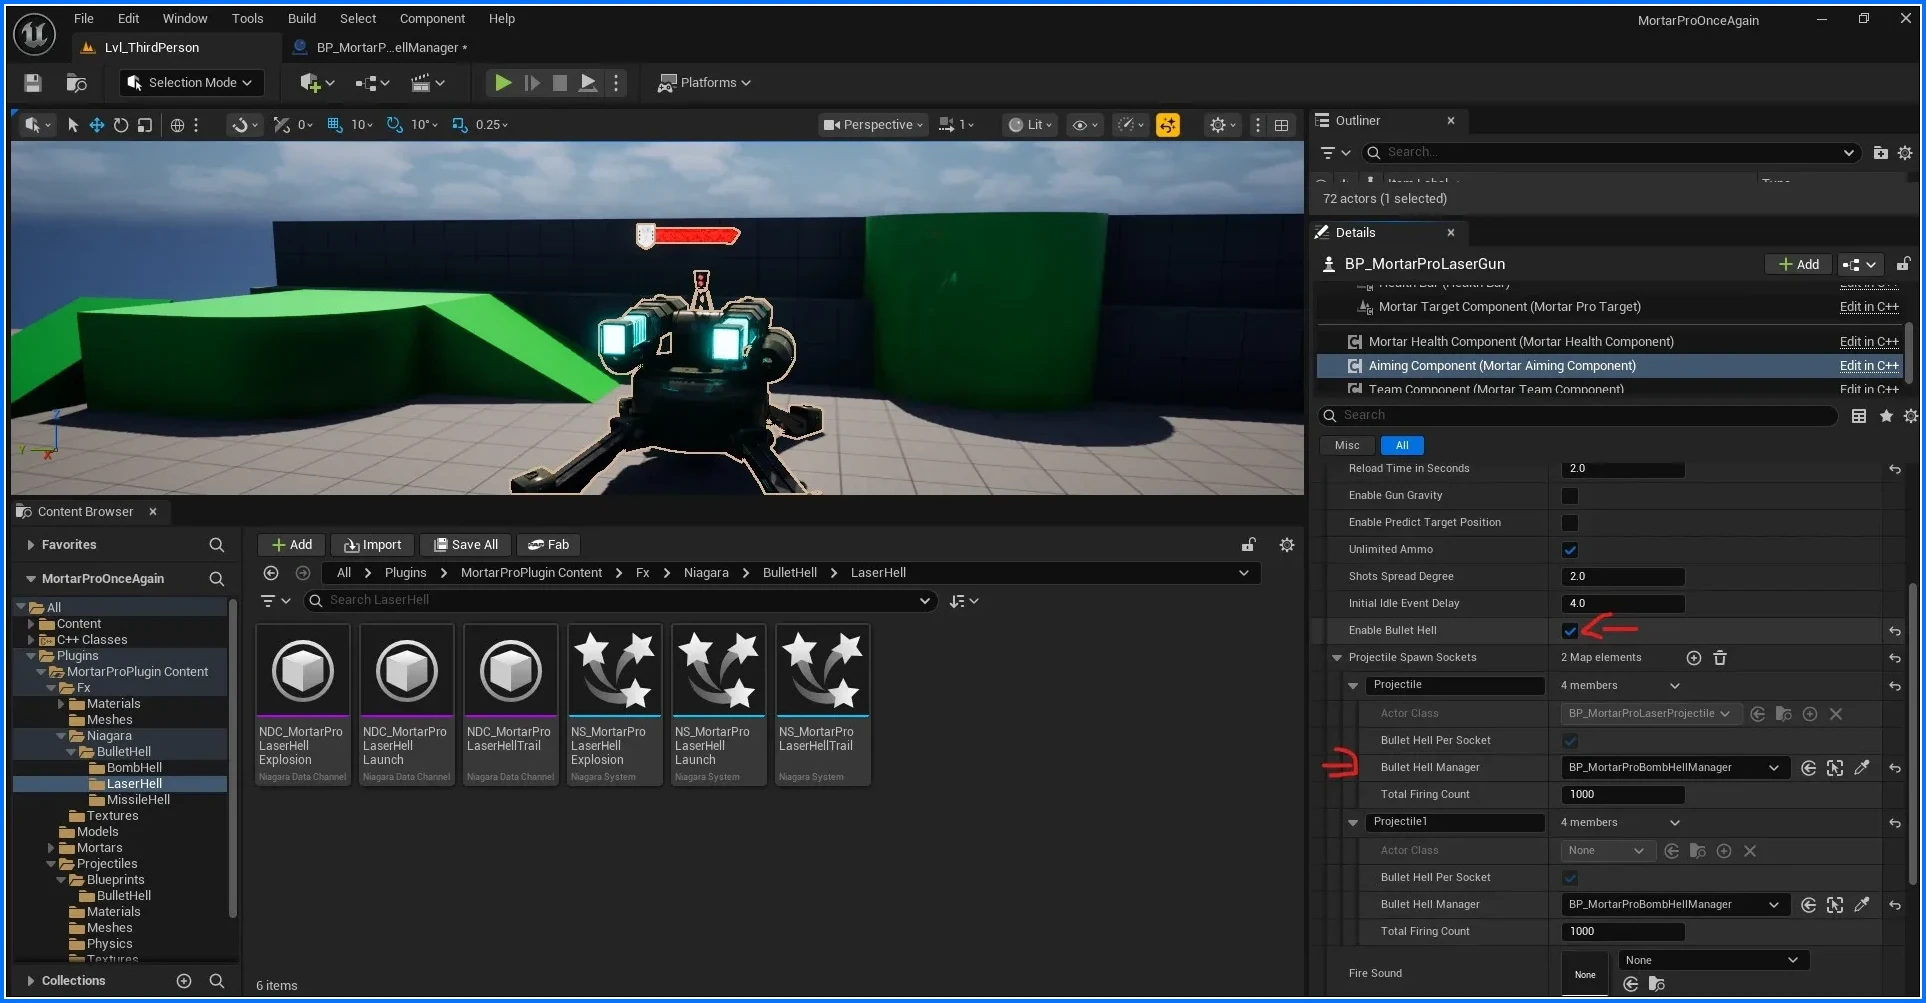Select the translate gizmo tool in viewport
Image resolution: width=1926 pixels, height=1003 pixels.
(x=97, y=125)
